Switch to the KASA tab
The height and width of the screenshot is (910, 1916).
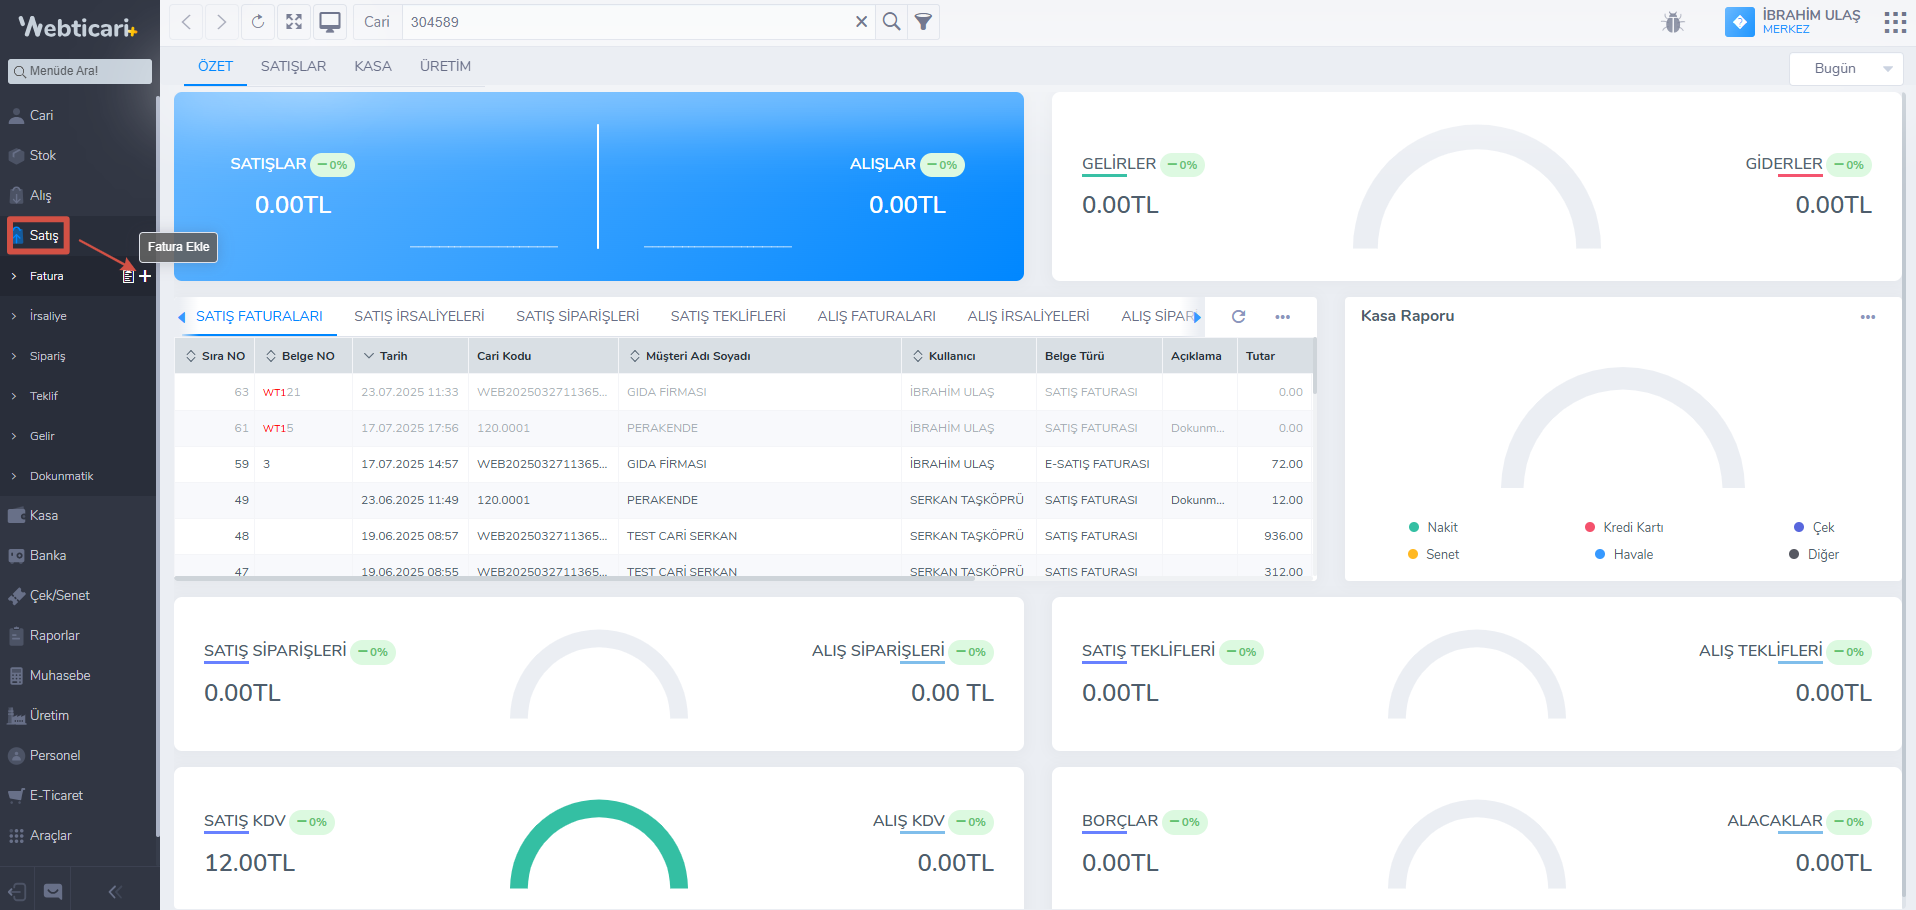372,66
